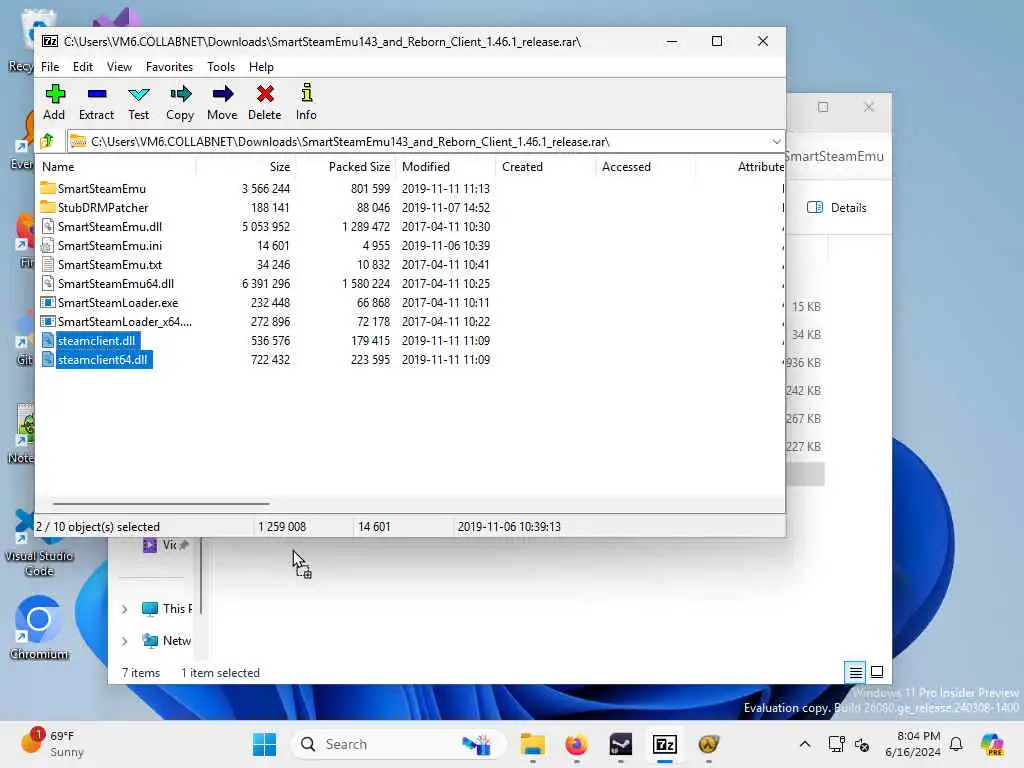Open Chromium desktop shortcut
Viewport: 1024px width, 768px height.
39,628
